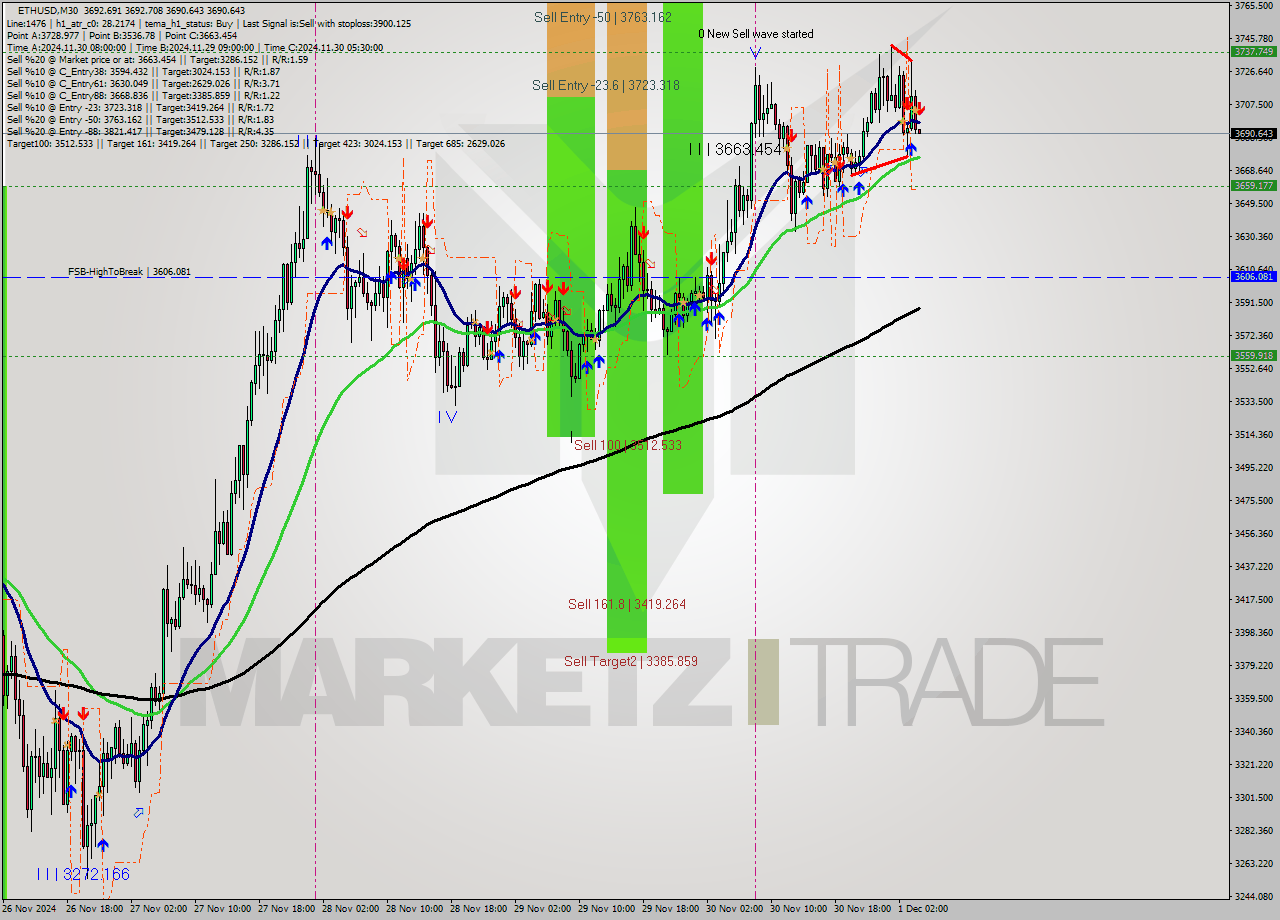Click the 'I V' wave marker below candles
The image size is (1280, 920).
coord(447,417)
